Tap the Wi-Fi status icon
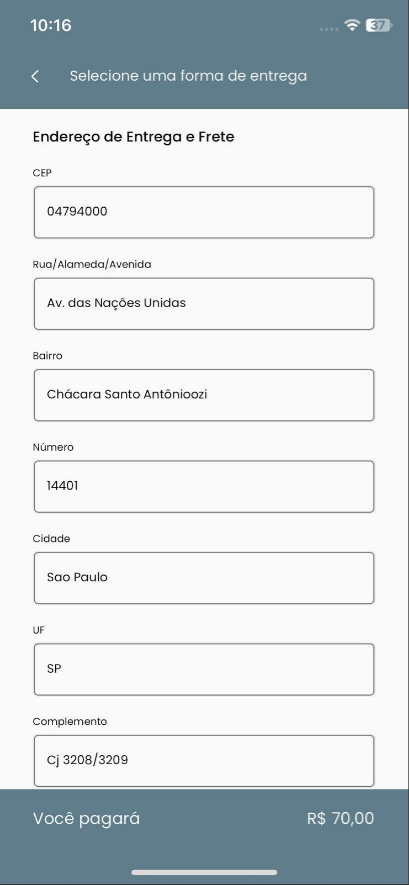This screenshot has width=409, height=885. click(x=352, y=25)
